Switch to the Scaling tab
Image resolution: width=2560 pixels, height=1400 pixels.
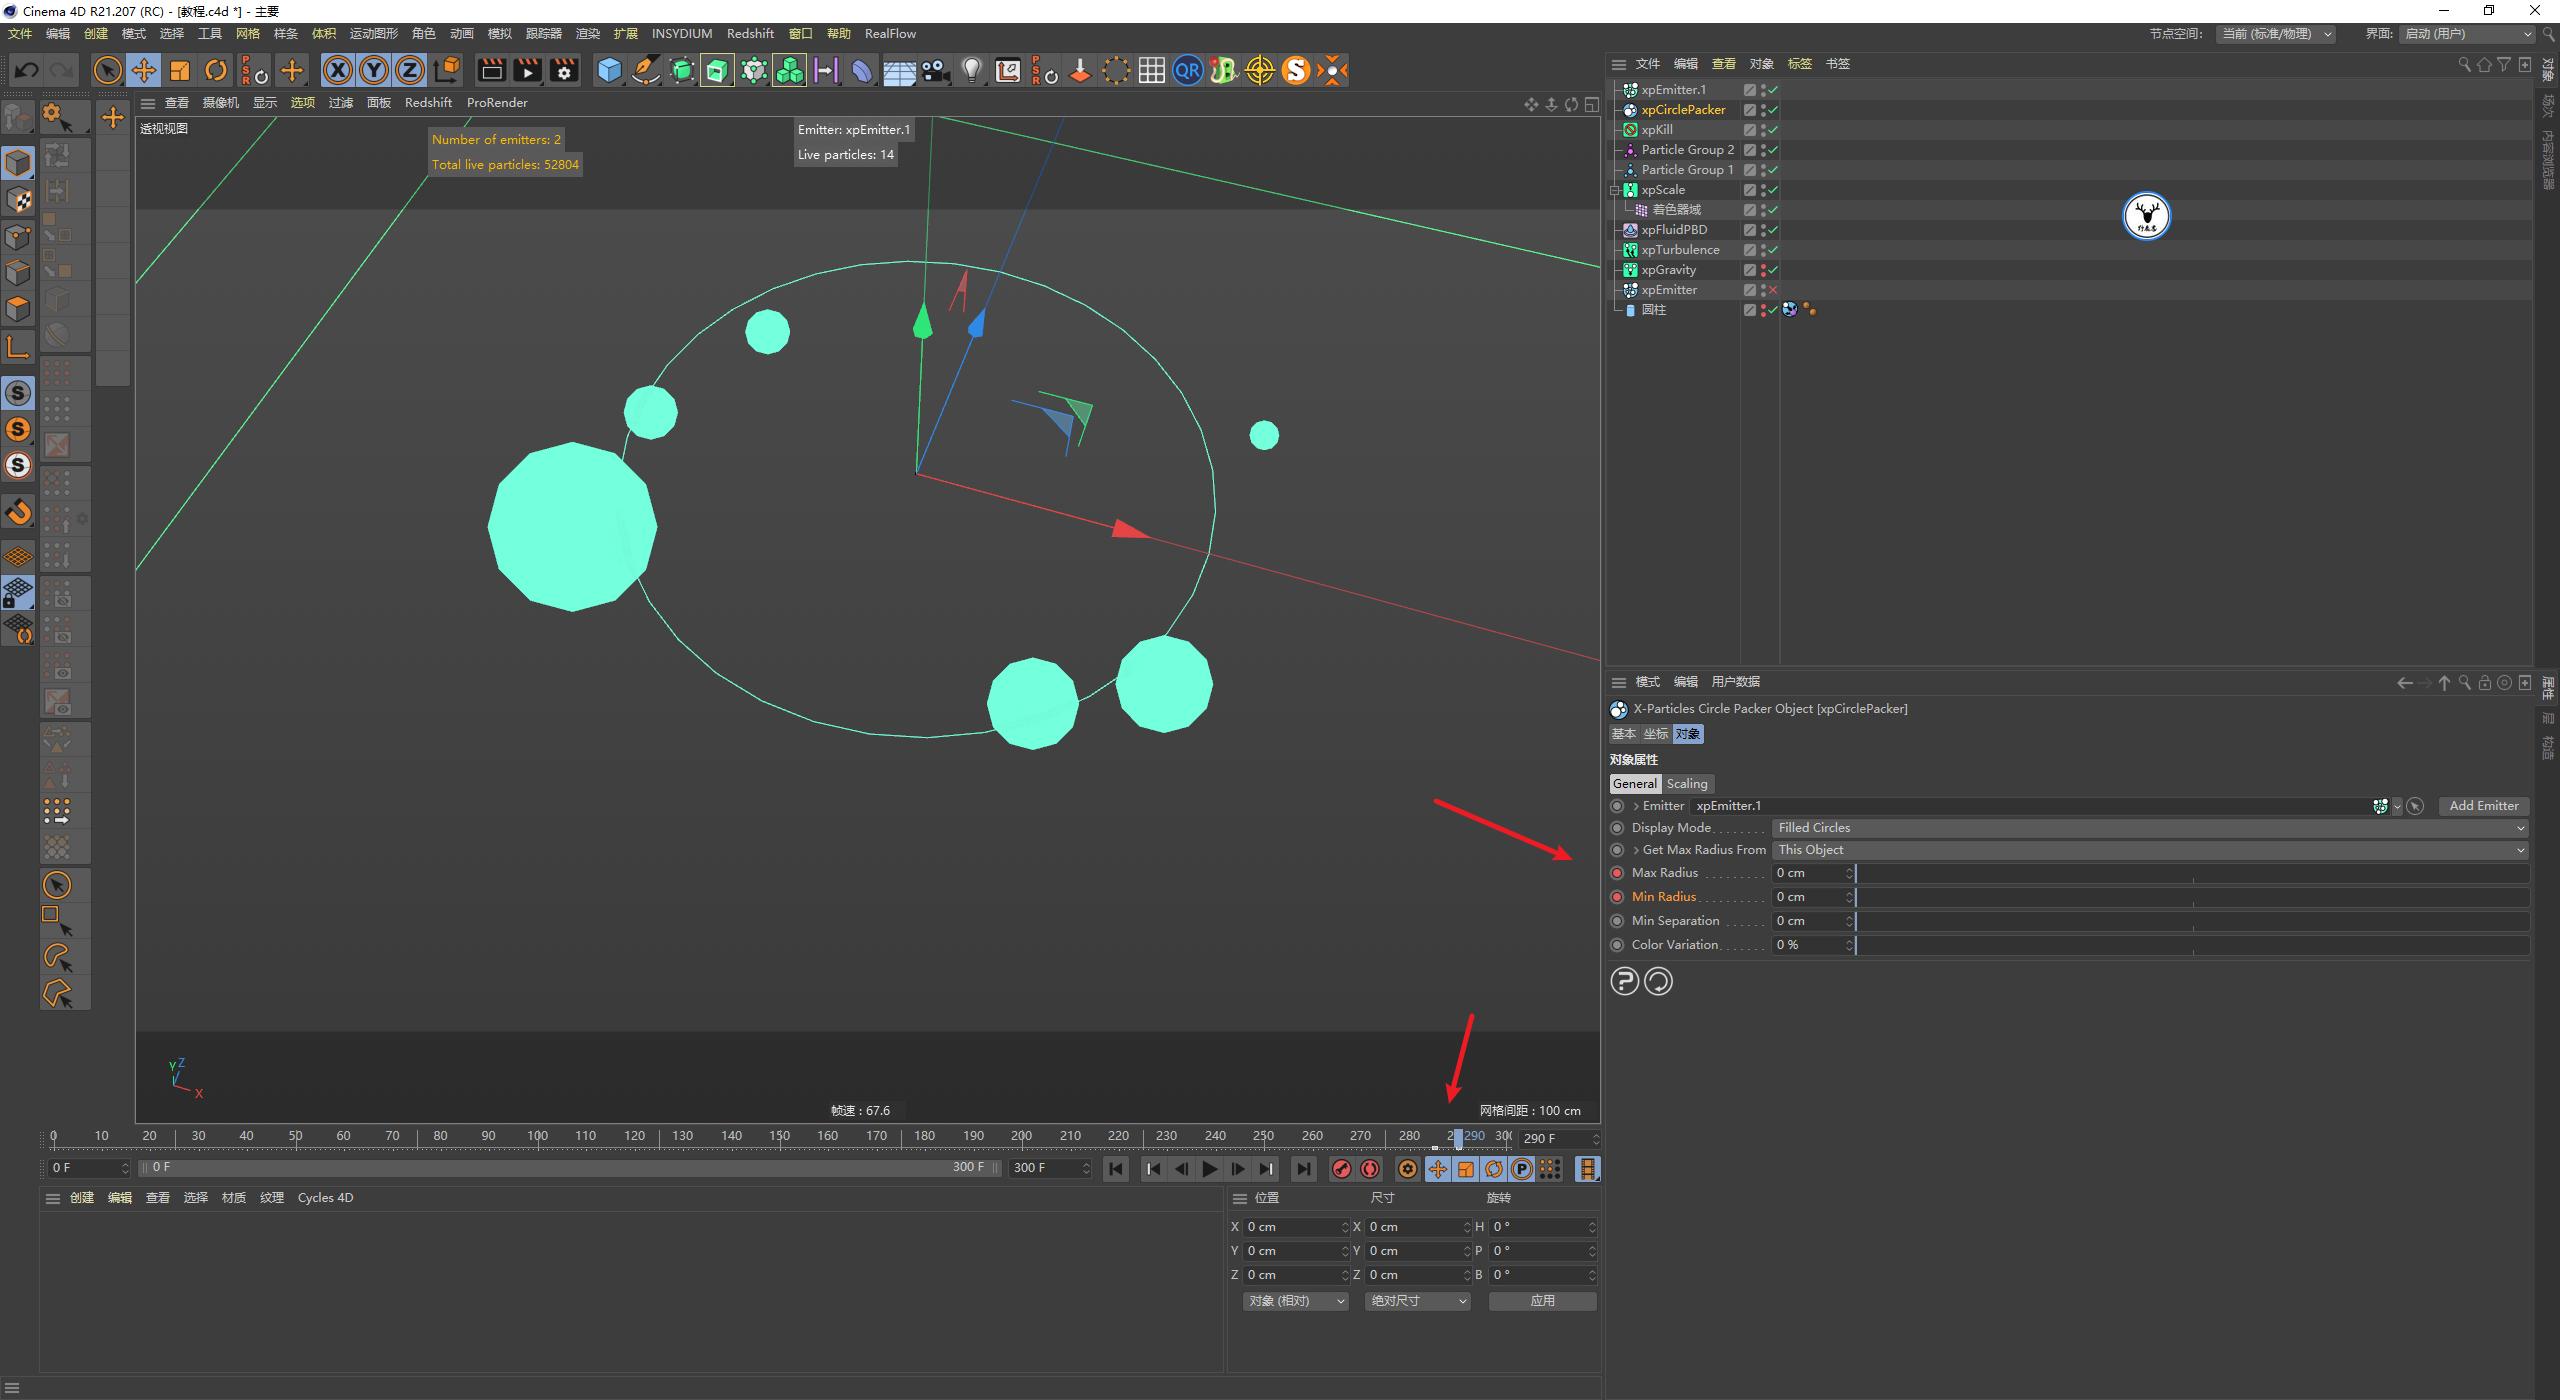pyautogui.click(x=1687, y=783)
